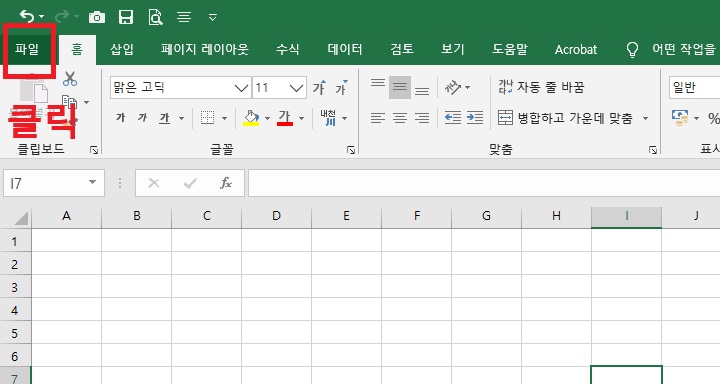Open the Acrobat tab
720x384 pixels.
pyautogui.click(x=576, y=49)
